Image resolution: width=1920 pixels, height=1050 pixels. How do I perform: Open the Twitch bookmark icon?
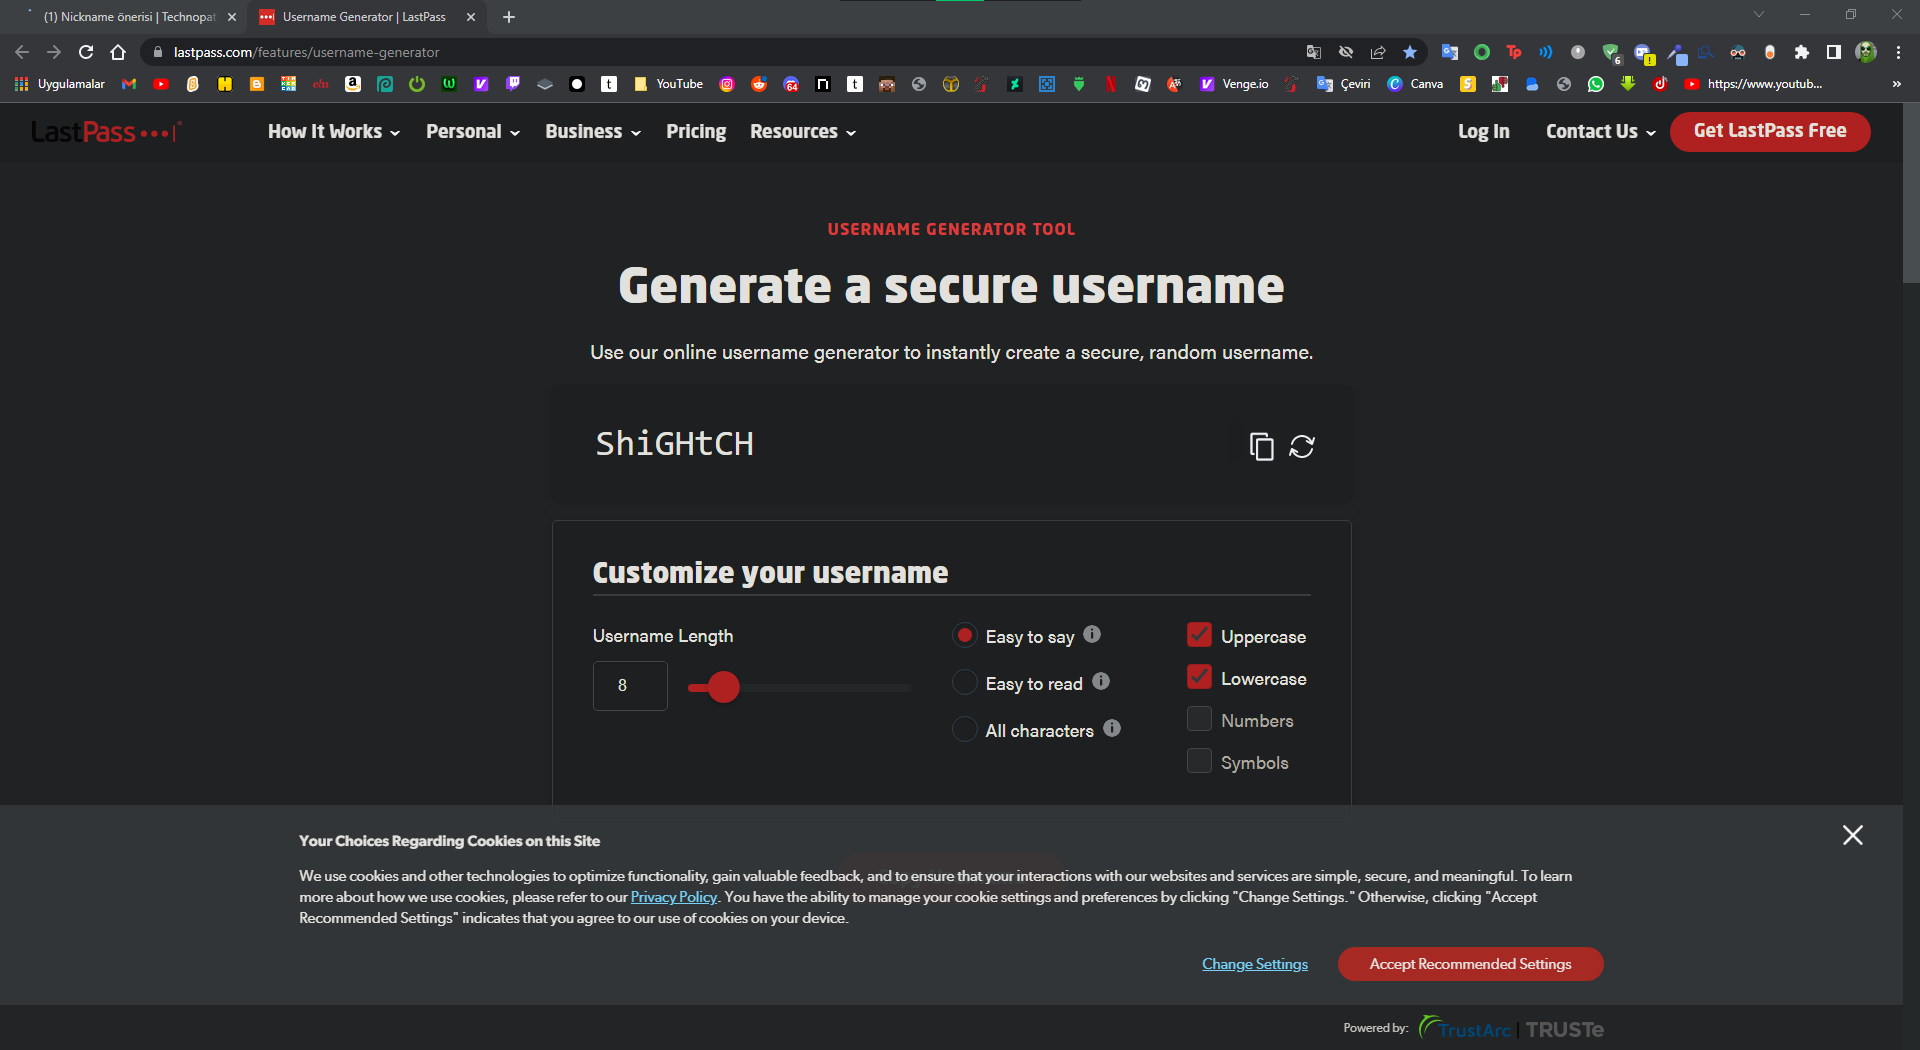(513, 84)
